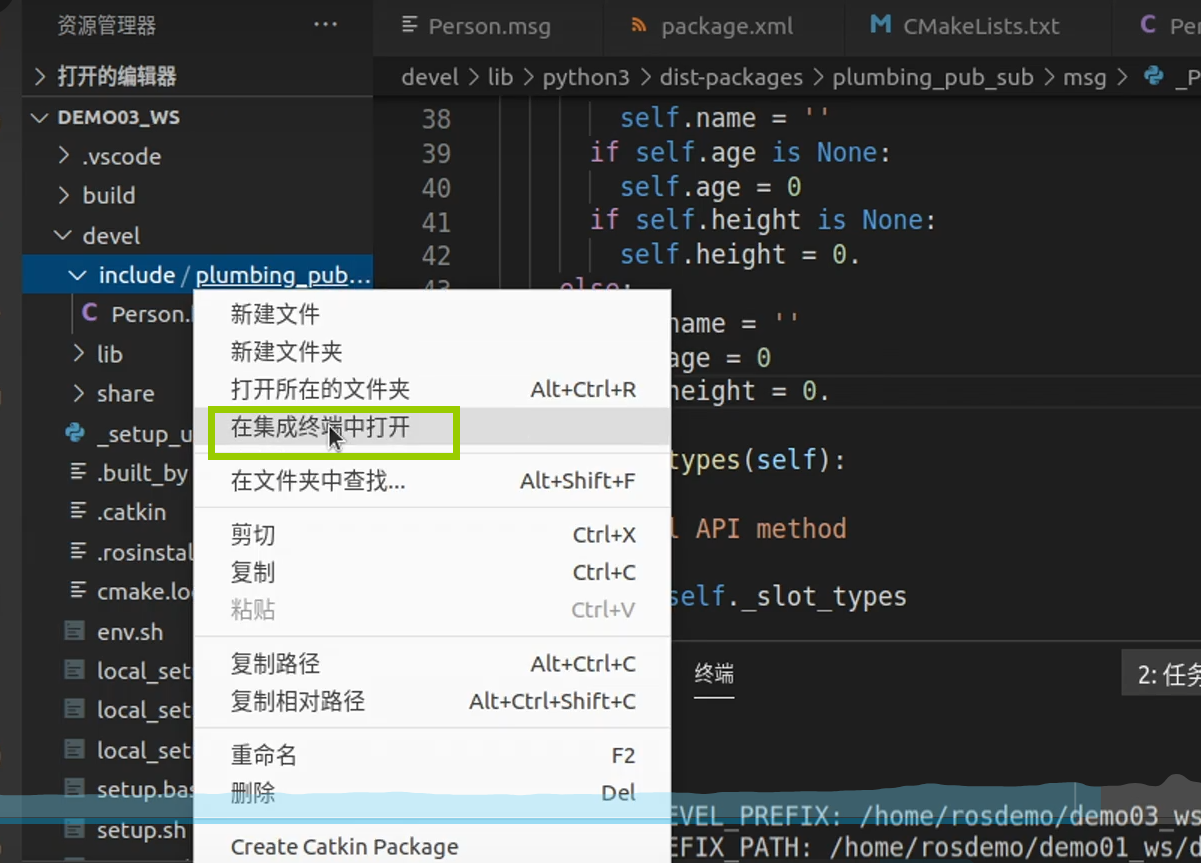
Task: Click the file icon next to env.sh
Action: coord(74,632)
